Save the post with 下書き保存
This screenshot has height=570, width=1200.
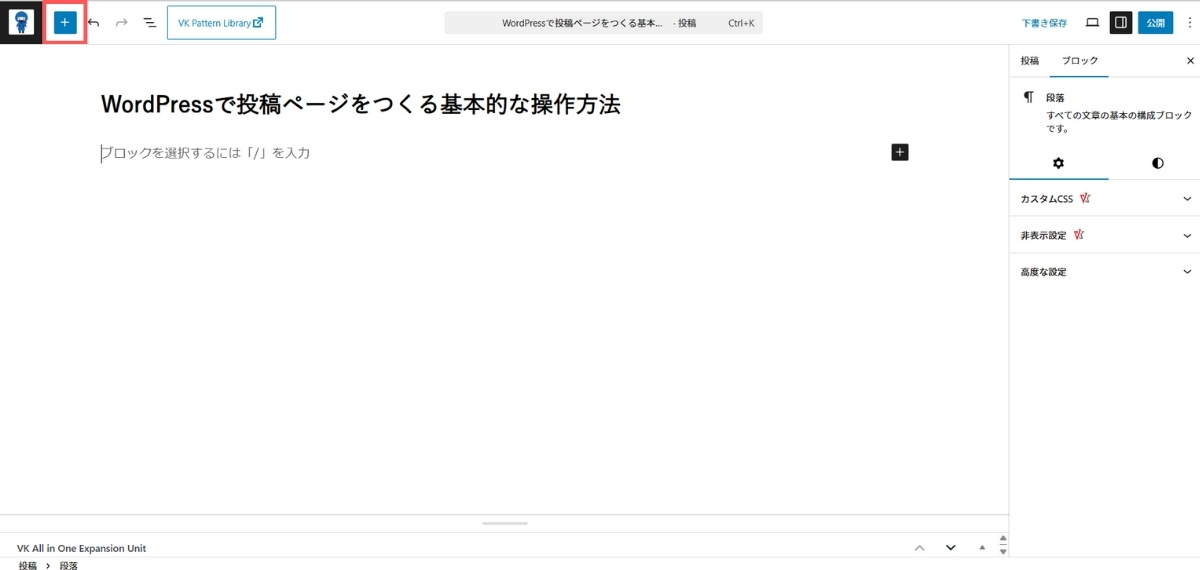(x=1044, y=23)
